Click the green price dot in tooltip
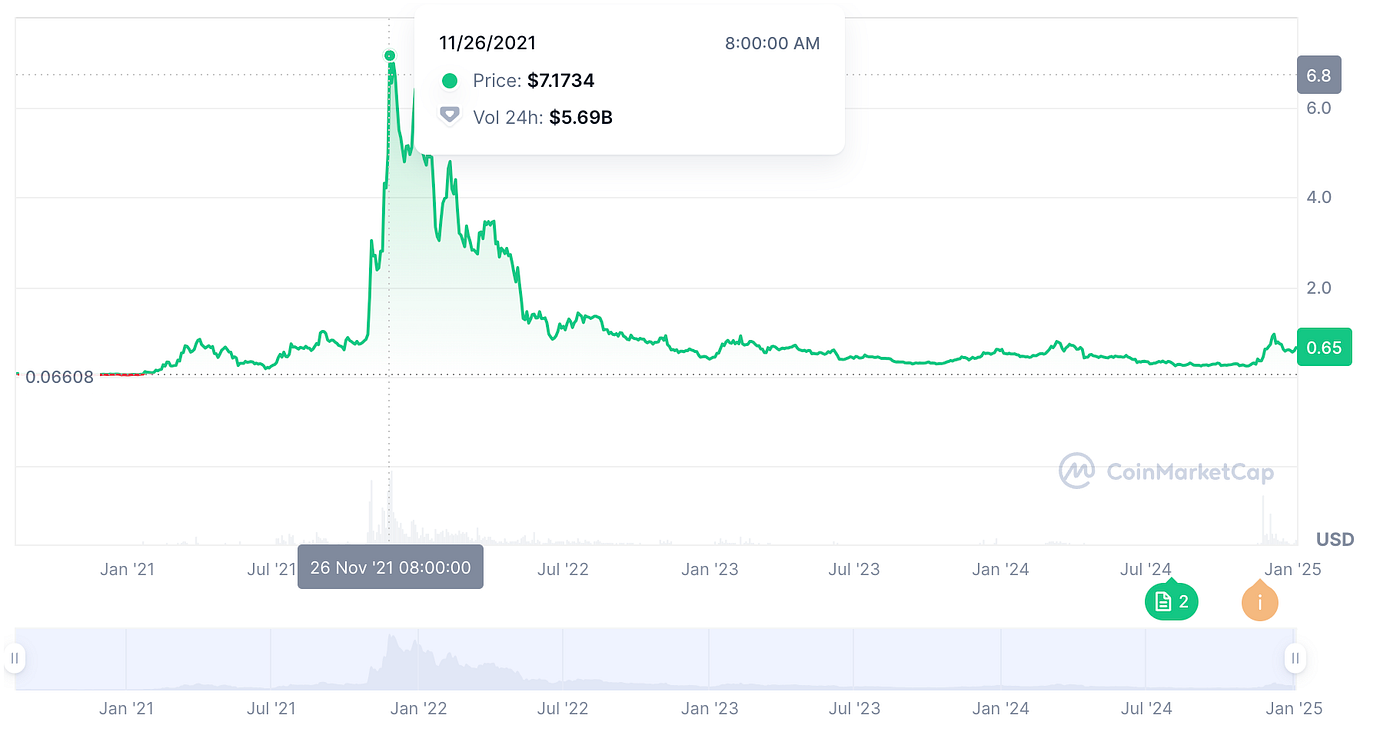Image resolution: width=1400 pixels, height=729 pixels. point(450,81)
